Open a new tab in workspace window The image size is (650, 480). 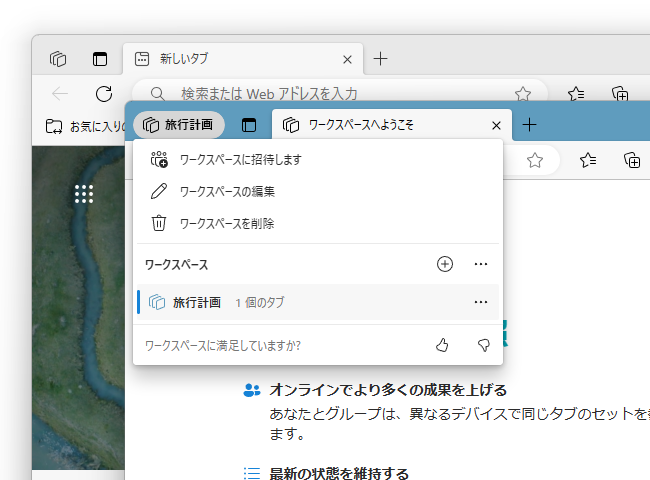pyautogui.click(x=529, y=125)
